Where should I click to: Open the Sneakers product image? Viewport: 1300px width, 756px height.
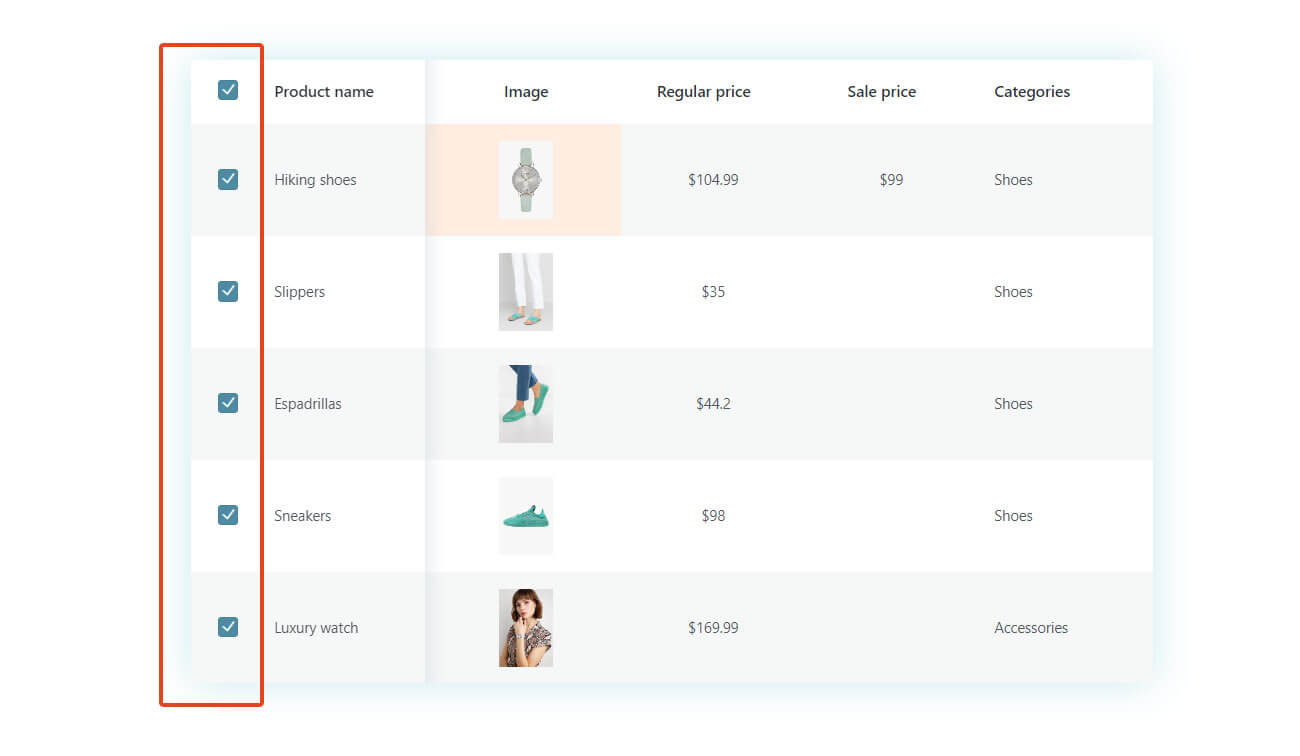click(x=526, y=516)
